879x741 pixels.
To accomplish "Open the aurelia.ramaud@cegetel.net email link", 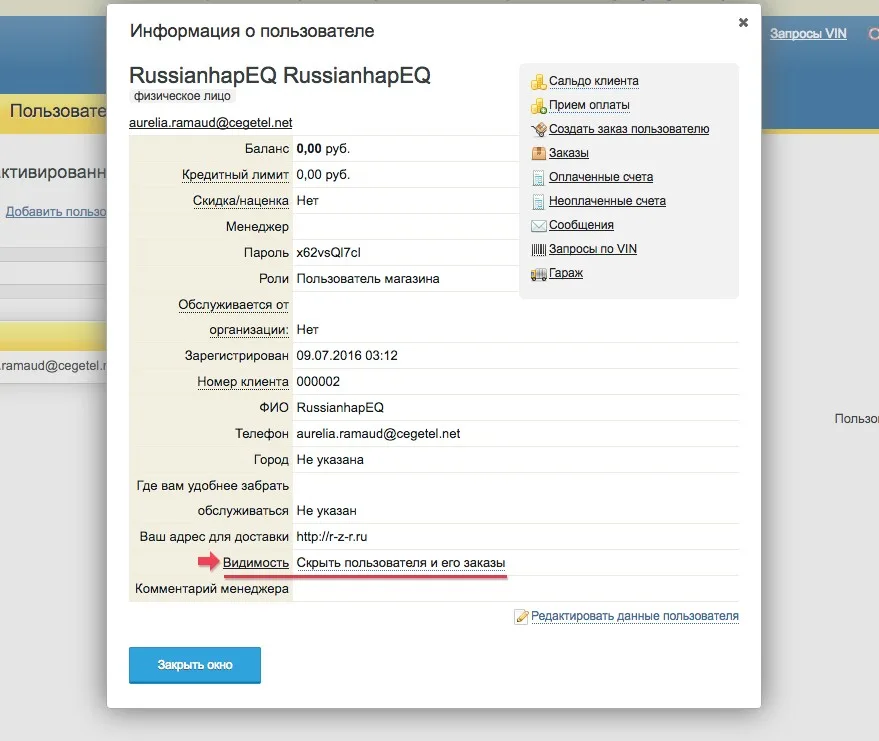I will click(x=210, y=122).
